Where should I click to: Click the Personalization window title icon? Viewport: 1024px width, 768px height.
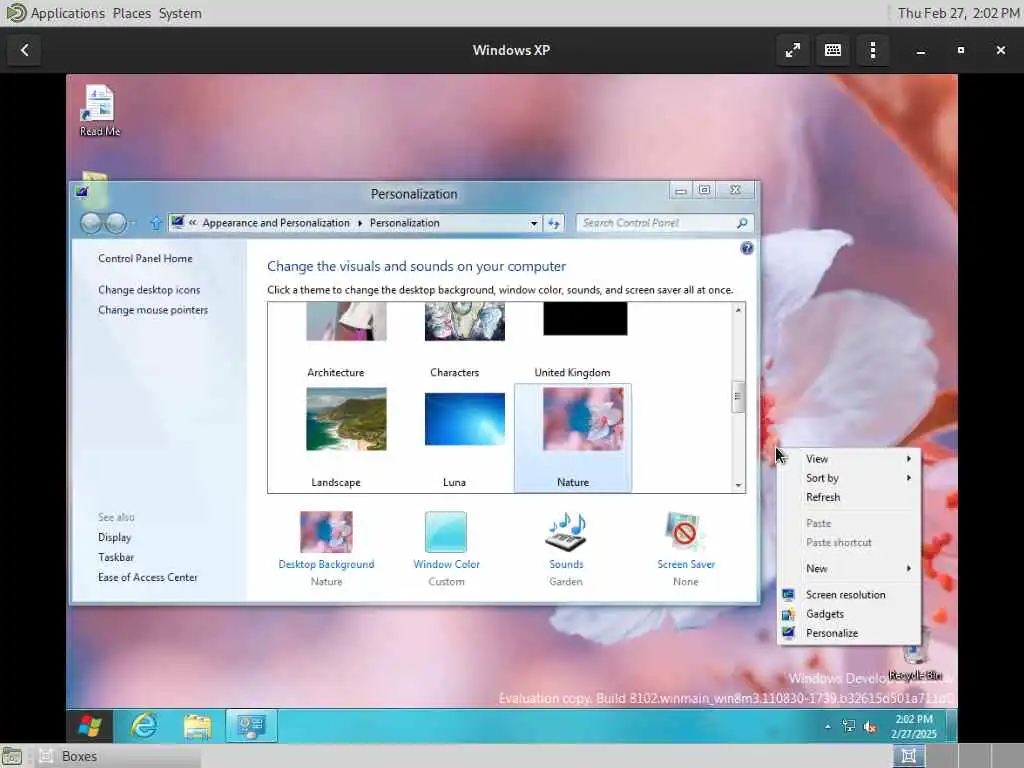tap(82, 192)
